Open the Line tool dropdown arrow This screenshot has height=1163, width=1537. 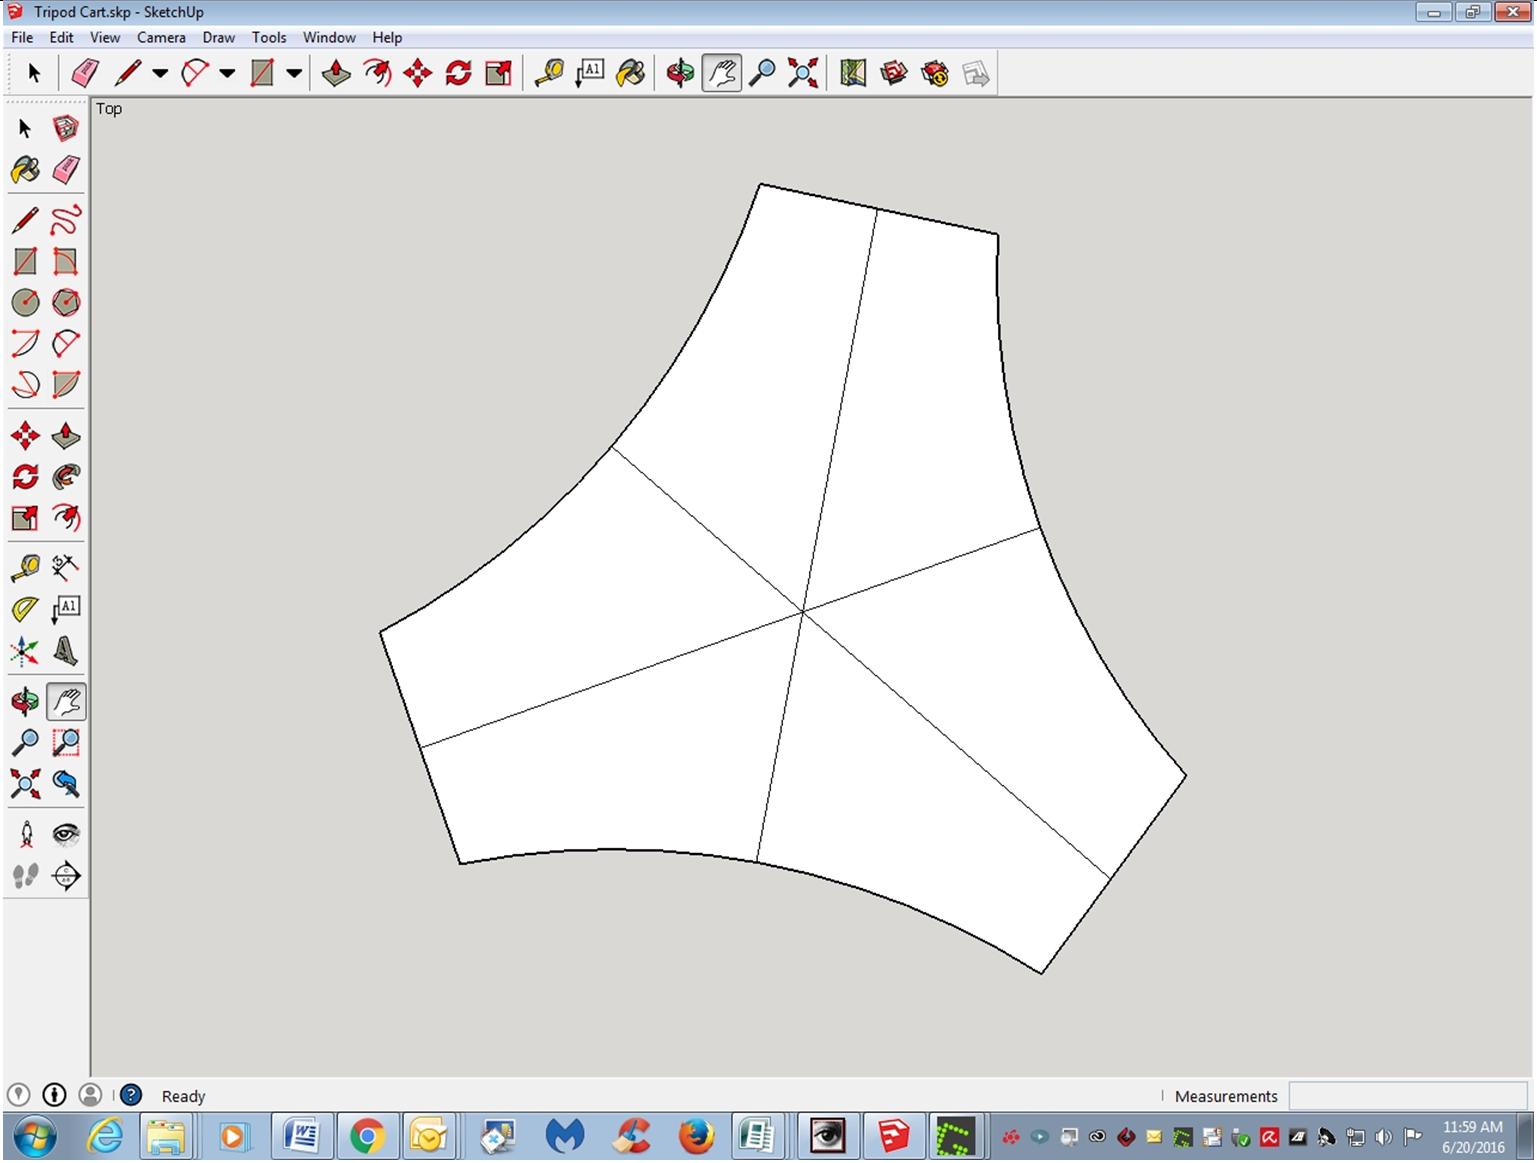click(x=157, y=72)
